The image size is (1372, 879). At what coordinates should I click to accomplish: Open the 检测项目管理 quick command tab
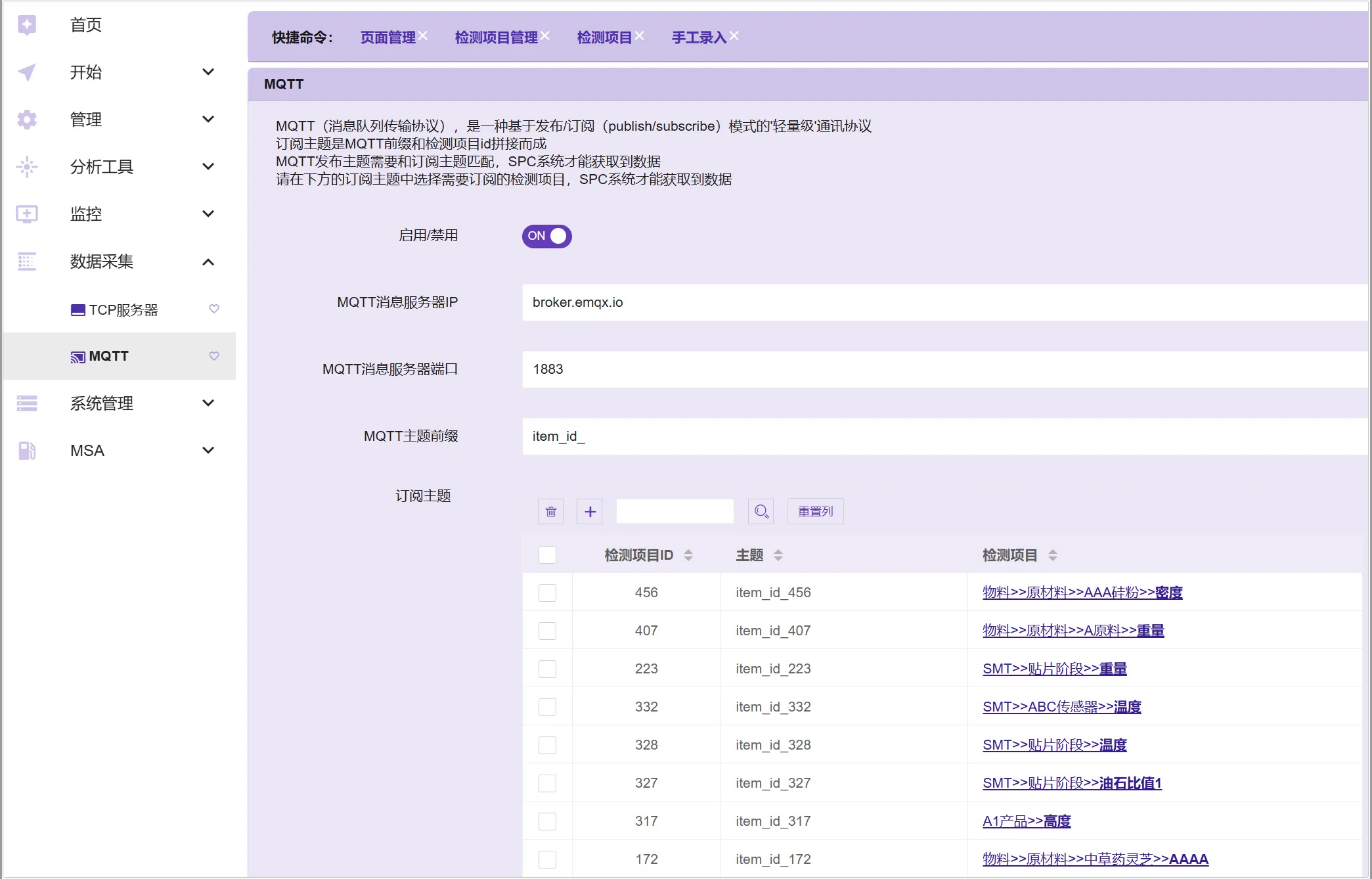[x=496, y=38]
